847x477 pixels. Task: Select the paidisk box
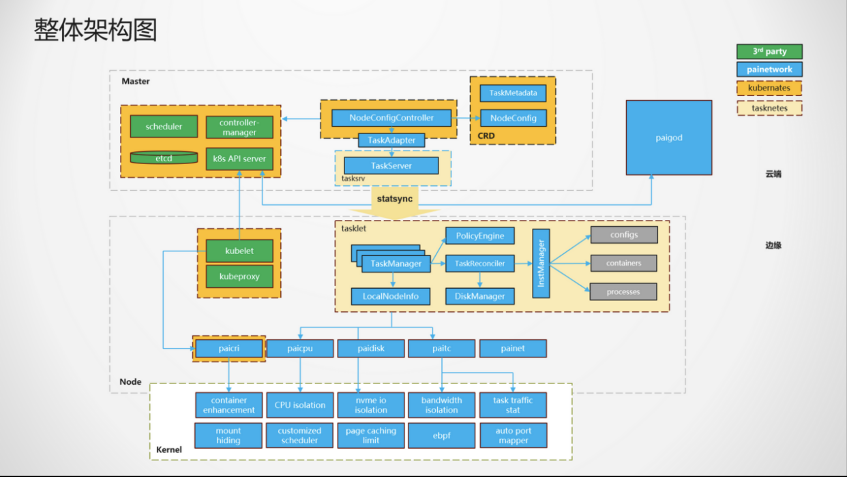coord(371,348)
